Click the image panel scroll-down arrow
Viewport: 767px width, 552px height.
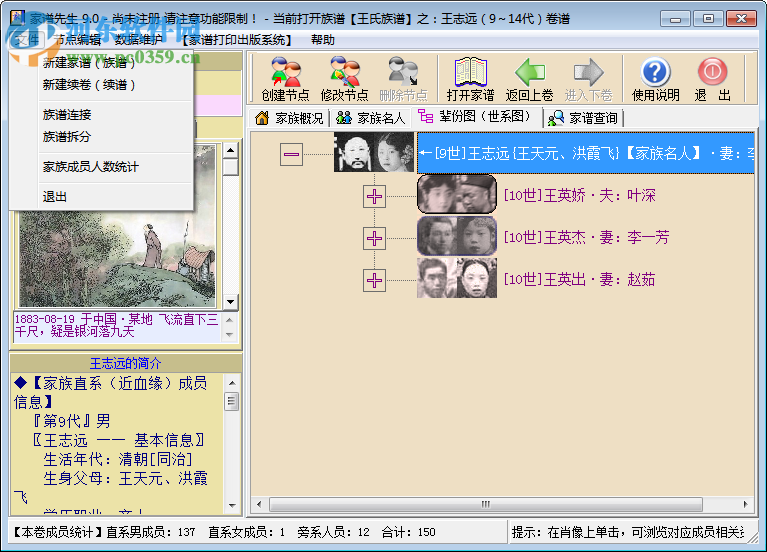231,301
